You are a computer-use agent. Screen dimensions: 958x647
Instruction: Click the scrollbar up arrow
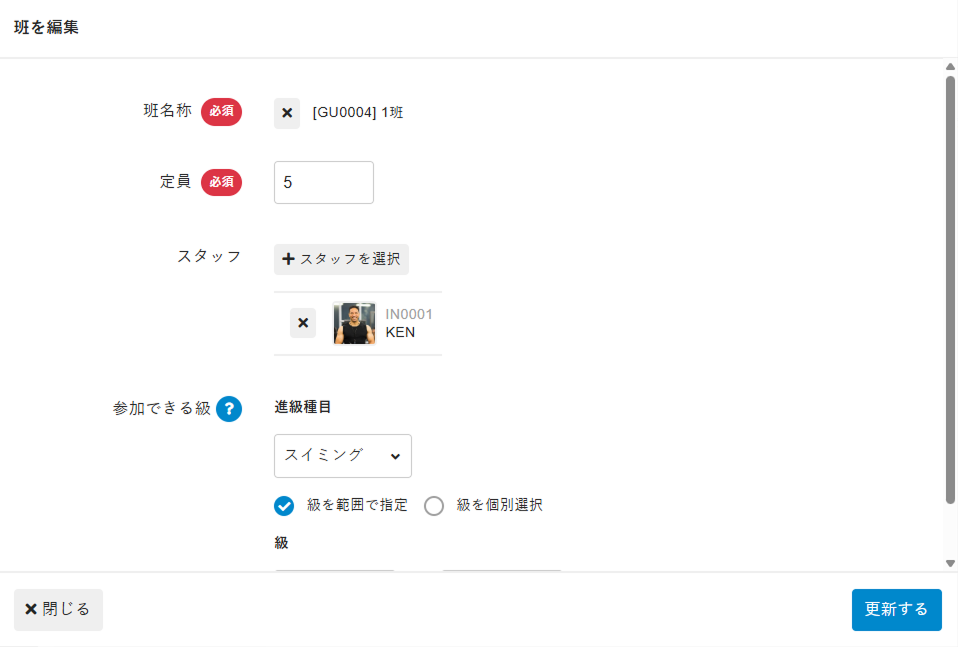pos(950,67)
